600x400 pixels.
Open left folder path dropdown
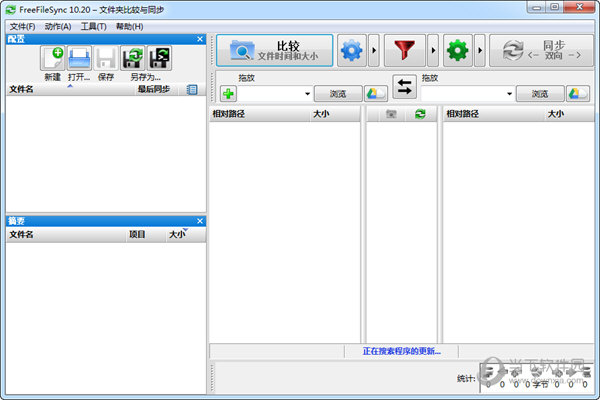pos(307,94)
